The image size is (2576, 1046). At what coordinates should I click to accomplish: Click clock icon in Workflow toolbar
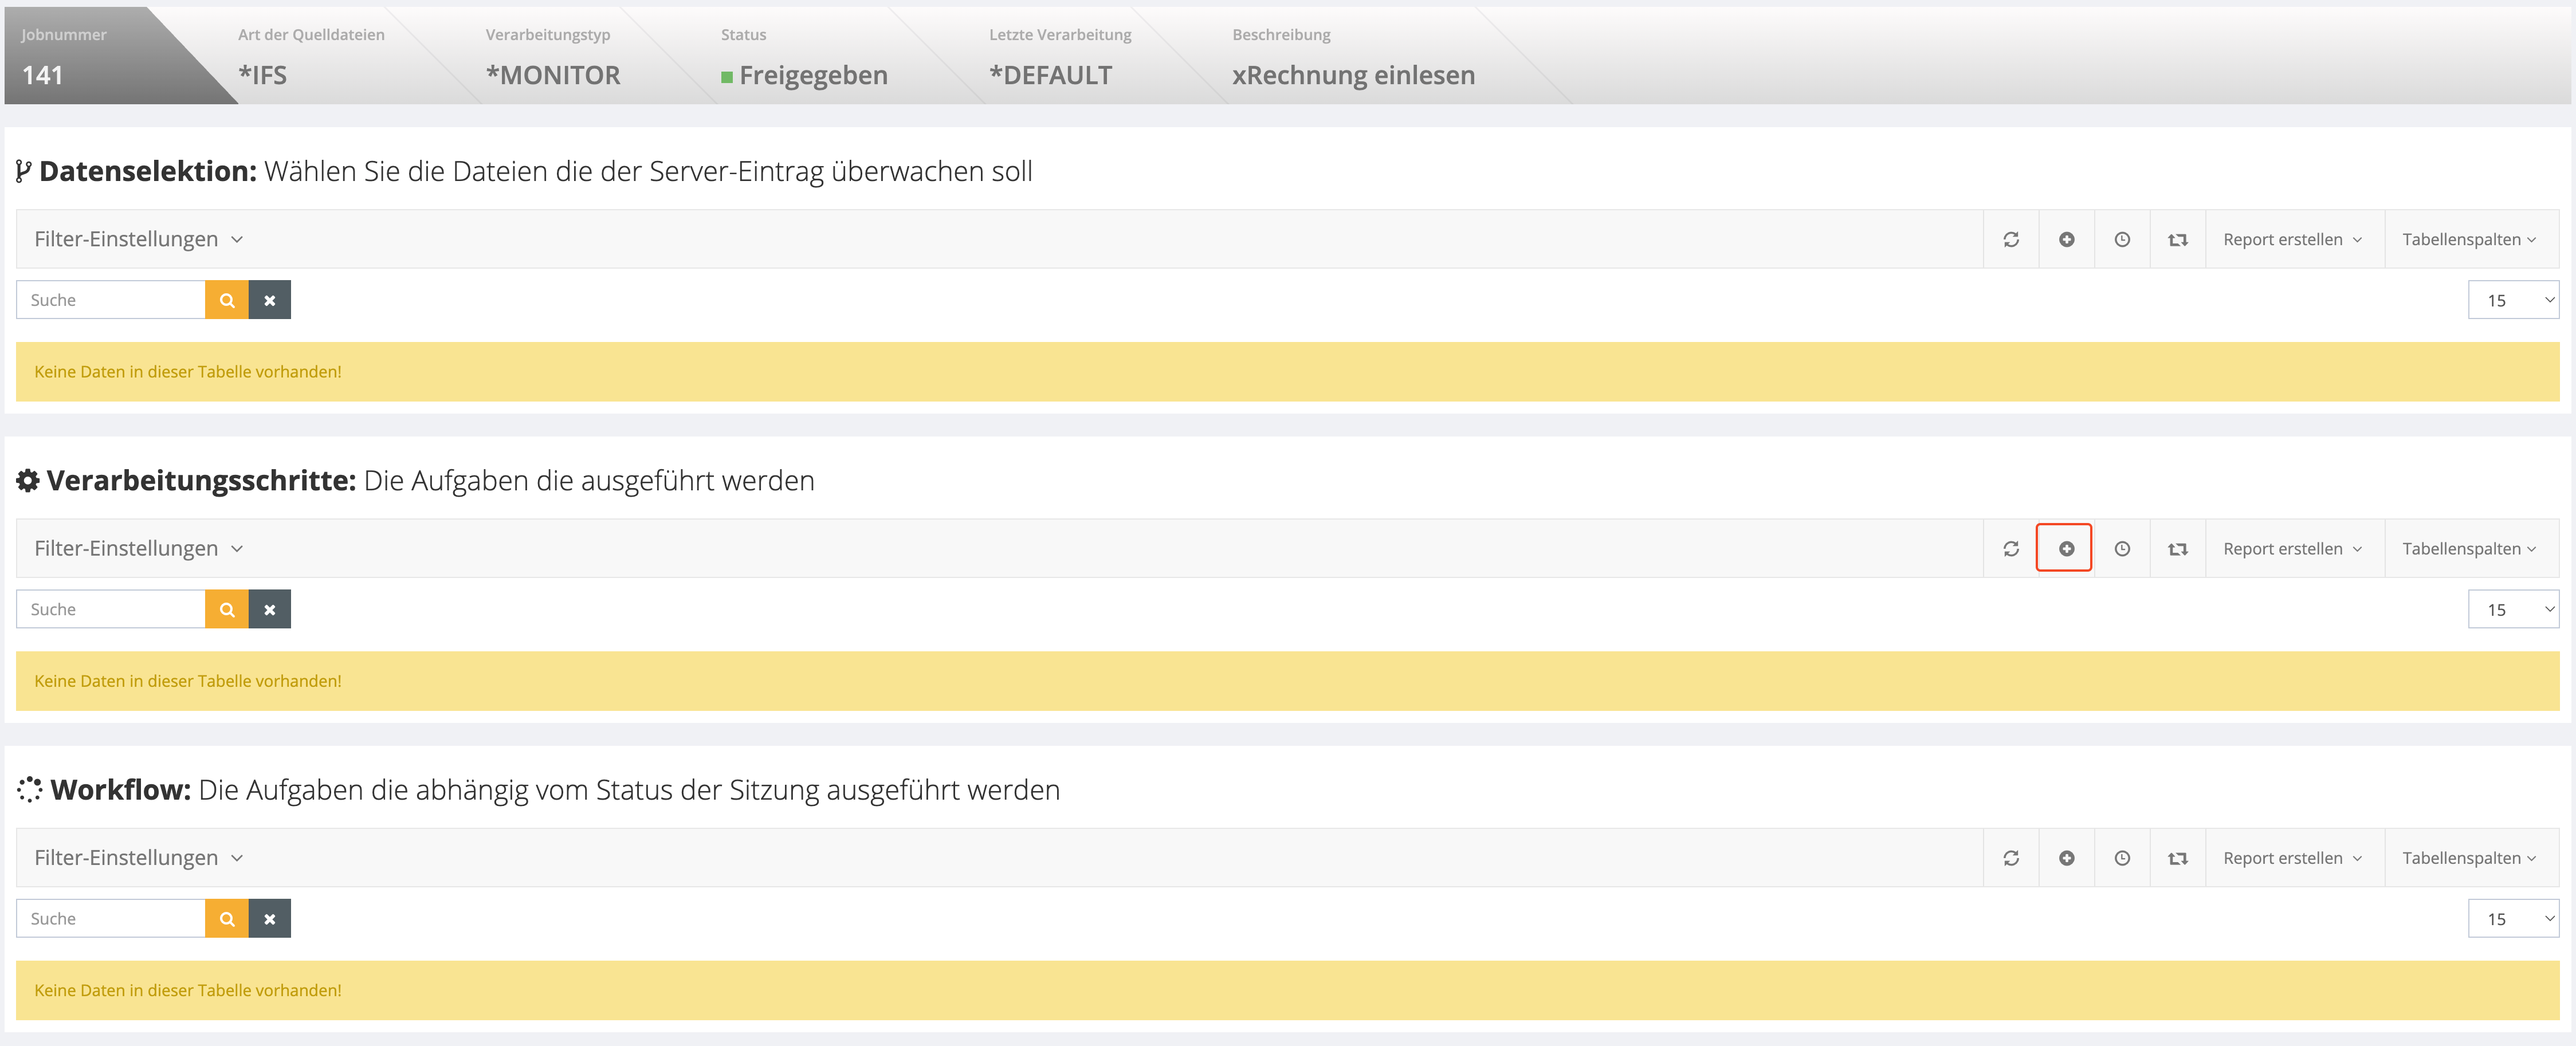[2121, 857]
